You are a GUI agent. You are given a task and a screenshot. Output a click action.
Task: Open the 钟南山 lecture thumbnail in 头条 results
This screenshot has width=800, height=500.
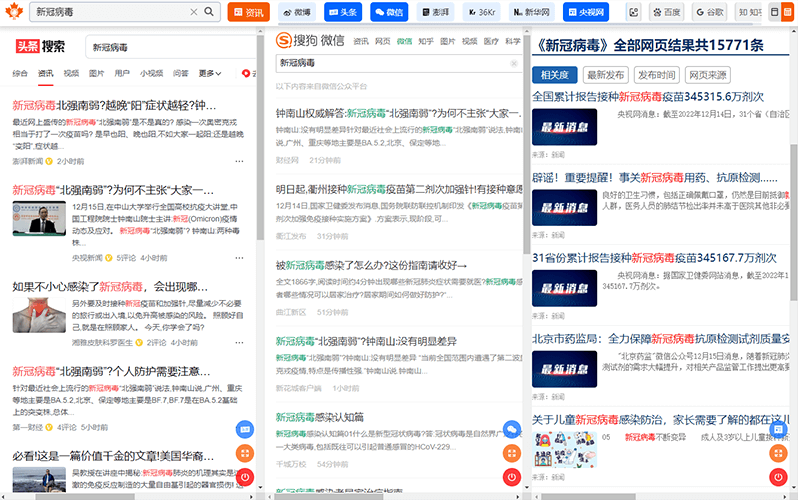coord(39,218)
